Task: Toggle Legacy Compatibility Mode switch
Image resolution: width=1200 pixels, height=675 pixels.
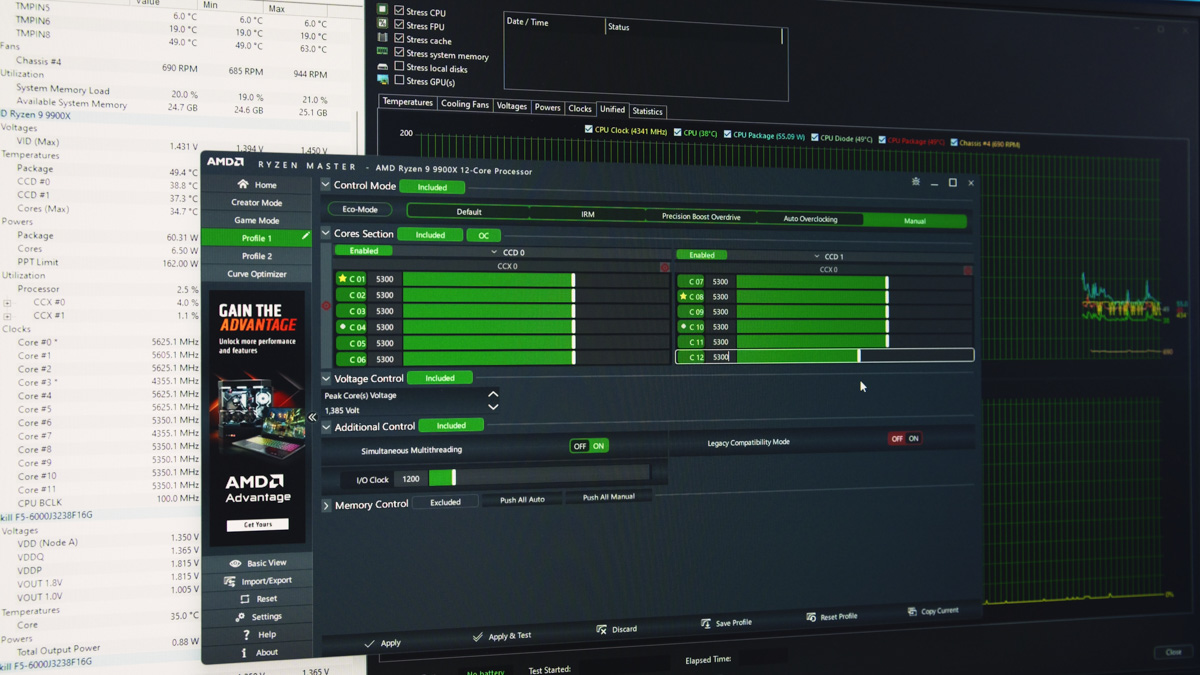Action: [x=905, y=438]
